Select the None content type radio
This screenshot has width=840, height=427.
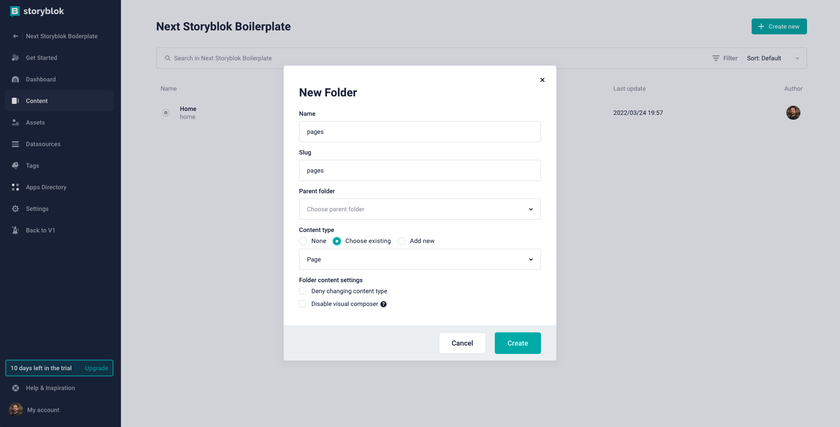tap(303, 241)
